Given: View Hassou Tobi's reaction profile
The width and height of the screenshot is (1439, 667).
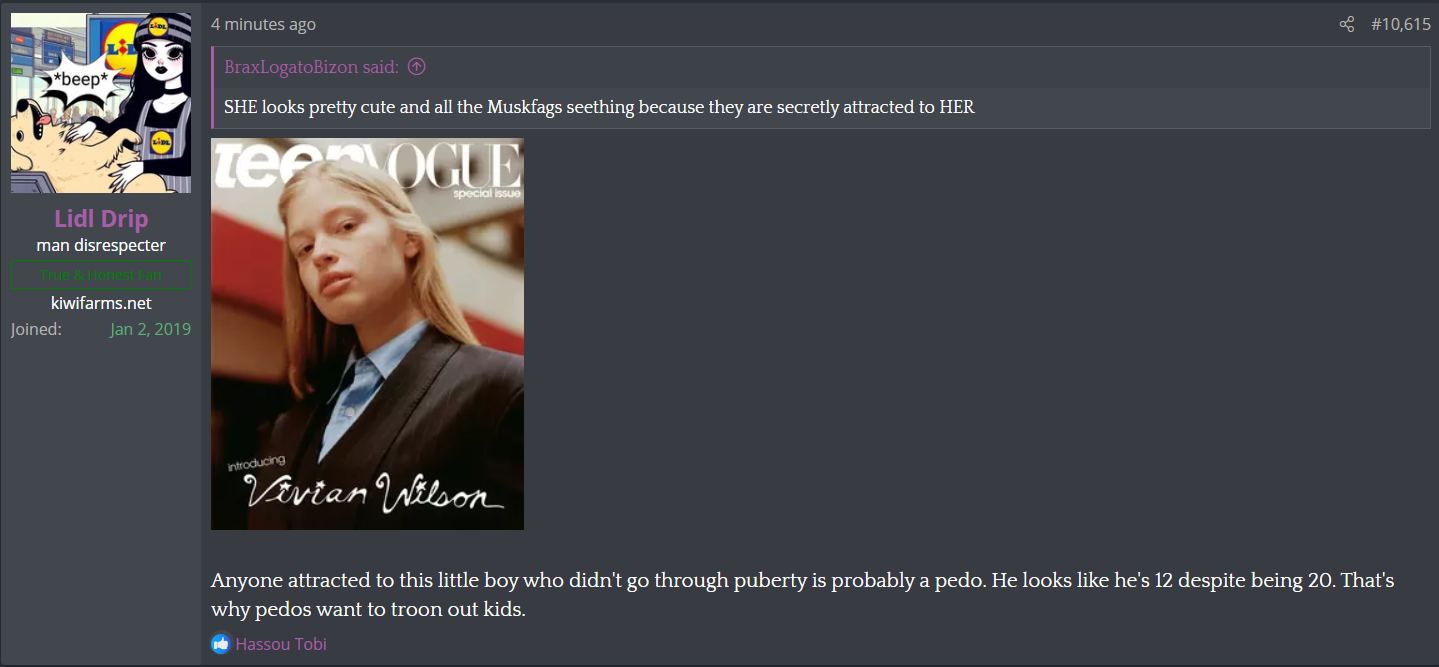Looking at the screenshot, I should (x=281, y=644).
